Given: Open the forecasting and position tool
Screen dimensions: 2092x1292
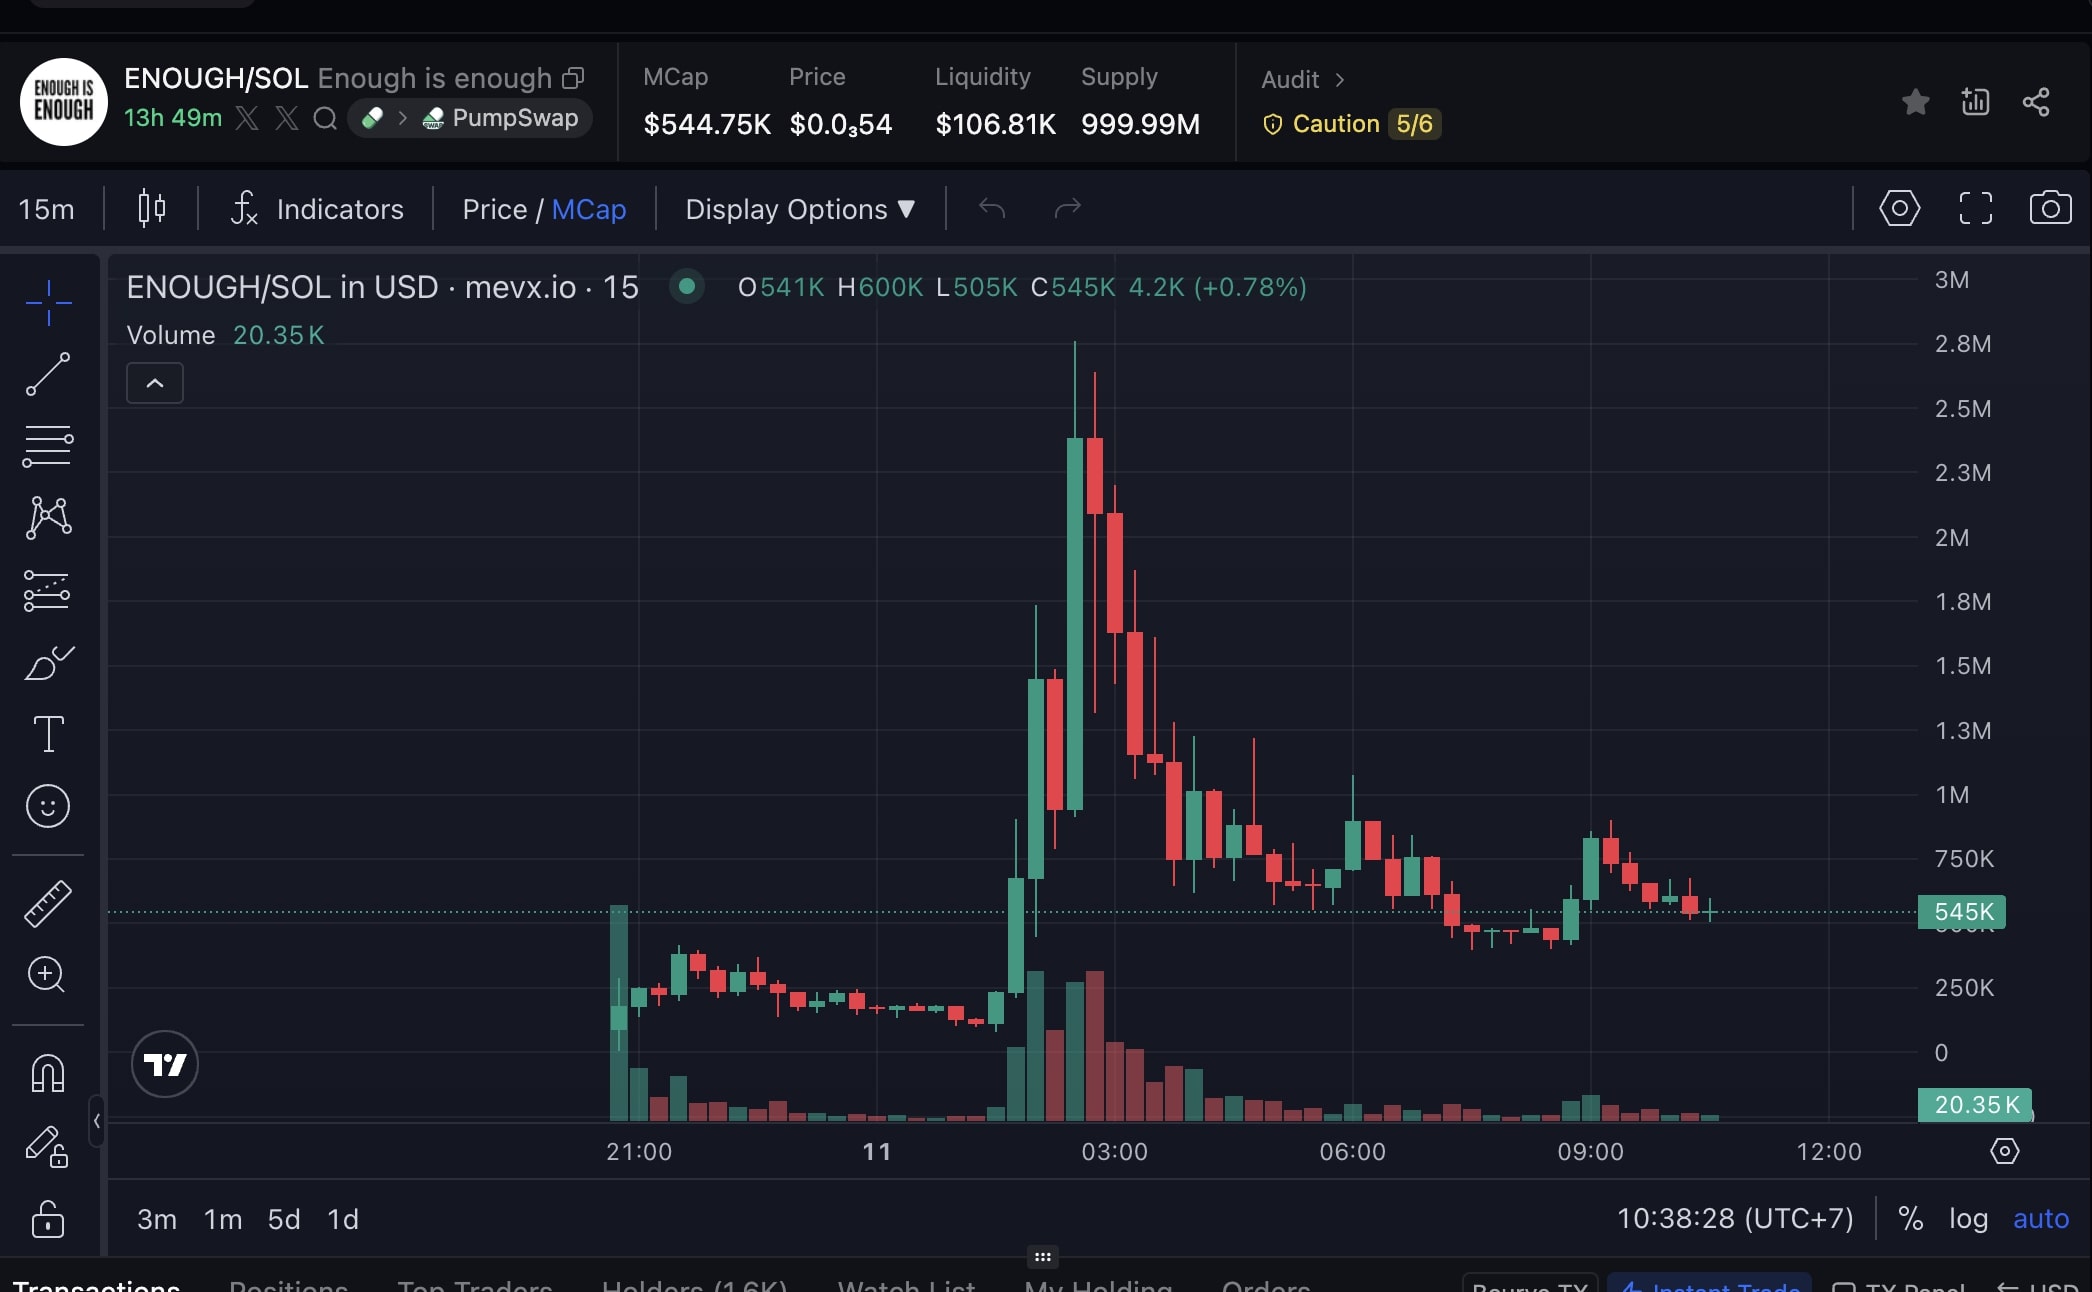Looking at the screenshot, I should (48, 590).
